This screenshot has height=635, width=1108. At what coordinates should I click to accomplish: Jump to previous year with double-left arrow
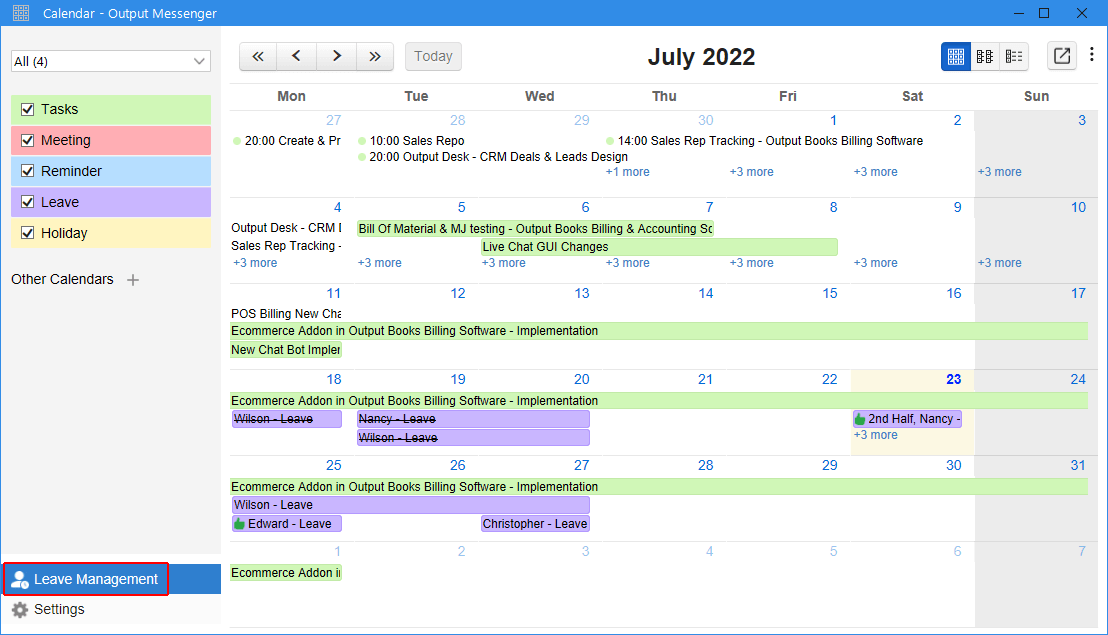pyautogui.click(x=258, y=57)
